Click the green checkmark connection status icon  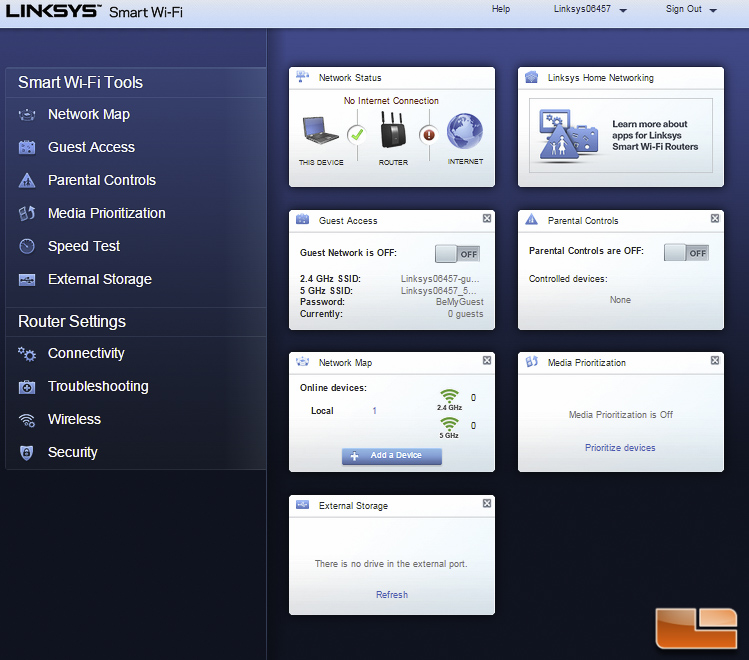(357, 135)
